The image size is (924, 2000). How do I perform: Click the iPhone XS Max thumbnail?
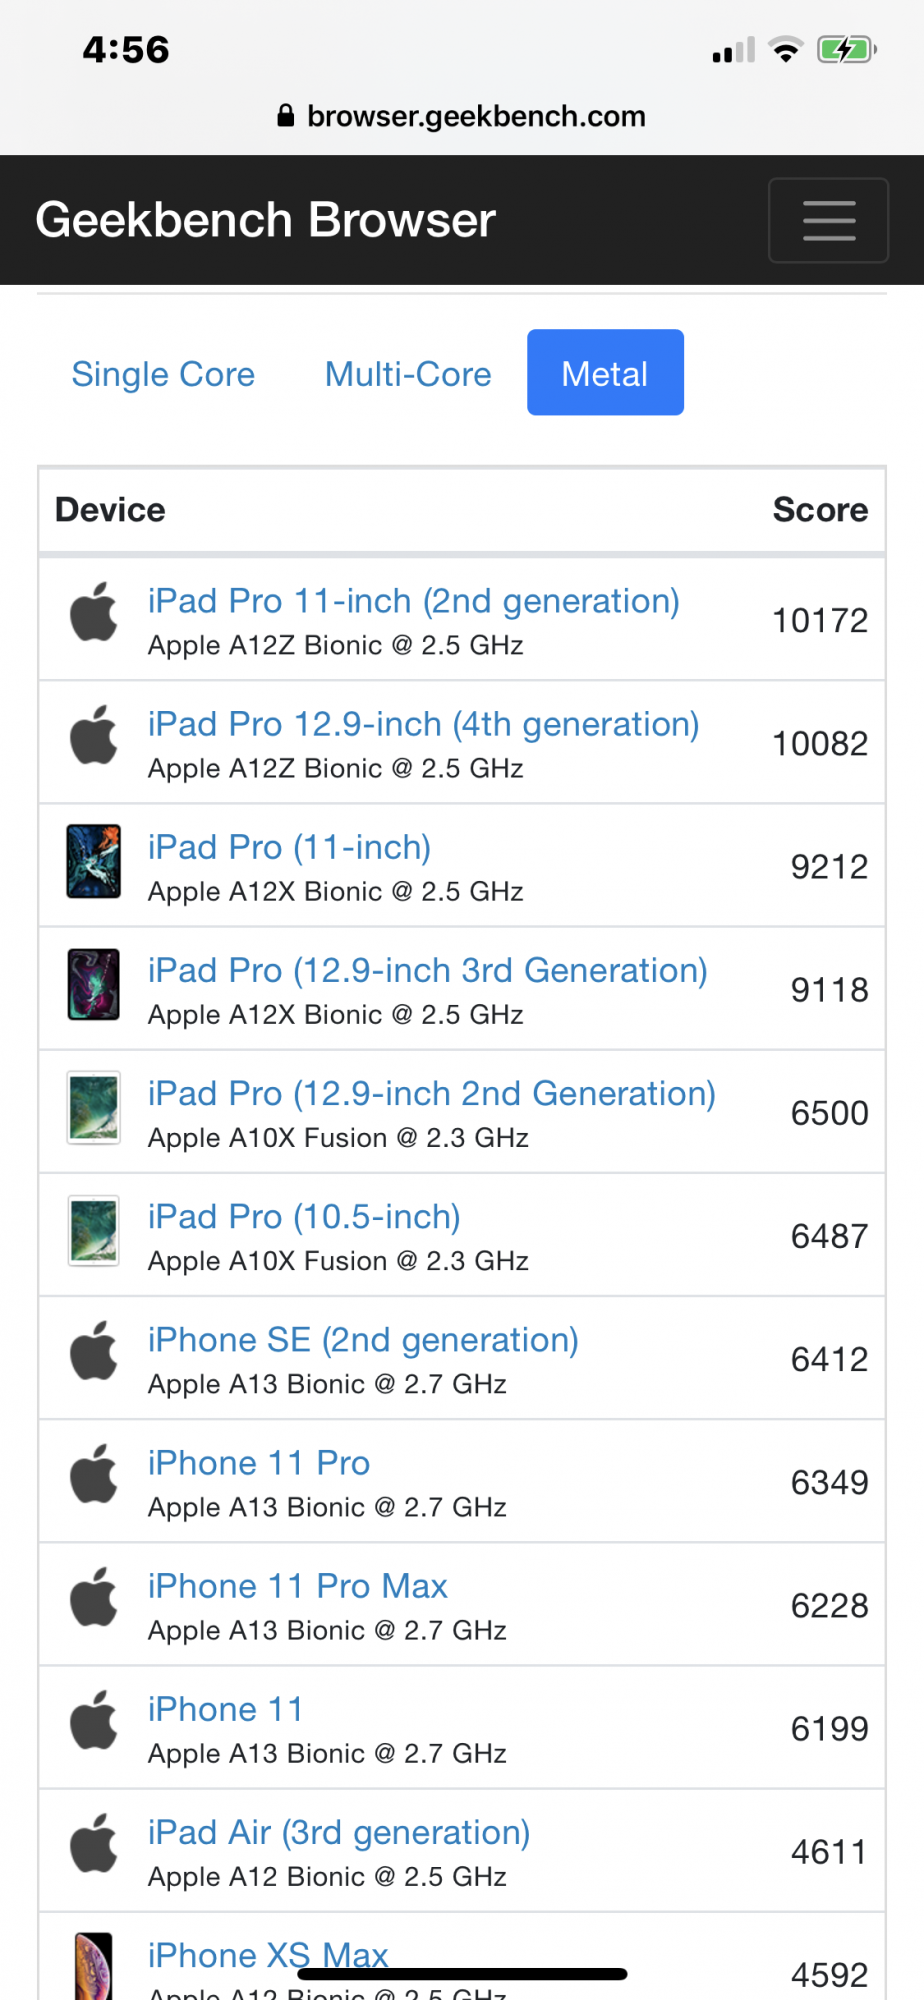pyautogui.click(x=94, y=1966)
